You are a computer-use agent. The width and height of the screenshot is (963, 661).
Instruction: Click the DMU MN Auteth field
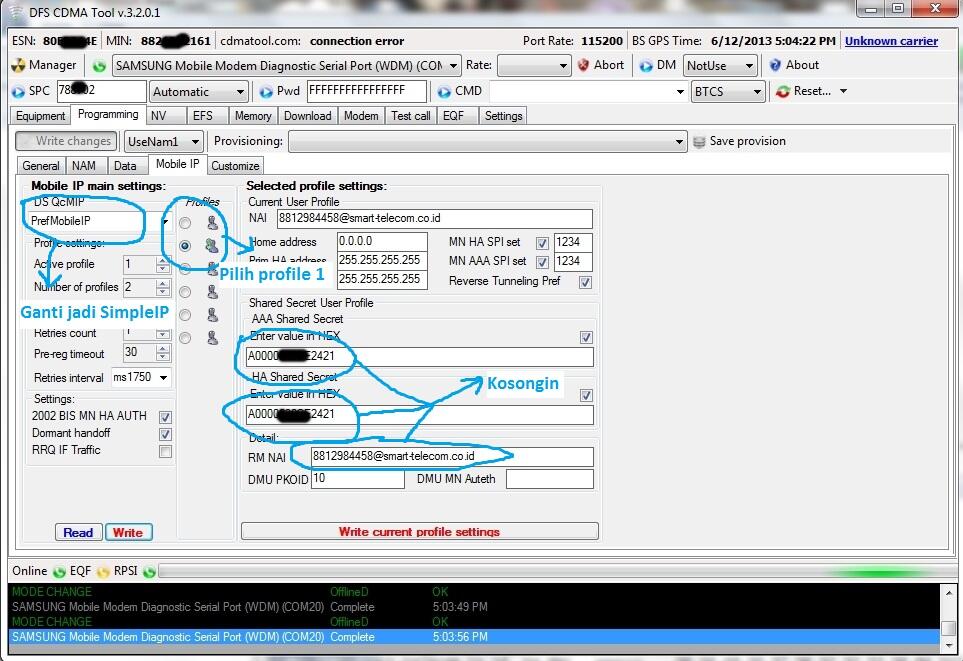(x=550, y=479)
